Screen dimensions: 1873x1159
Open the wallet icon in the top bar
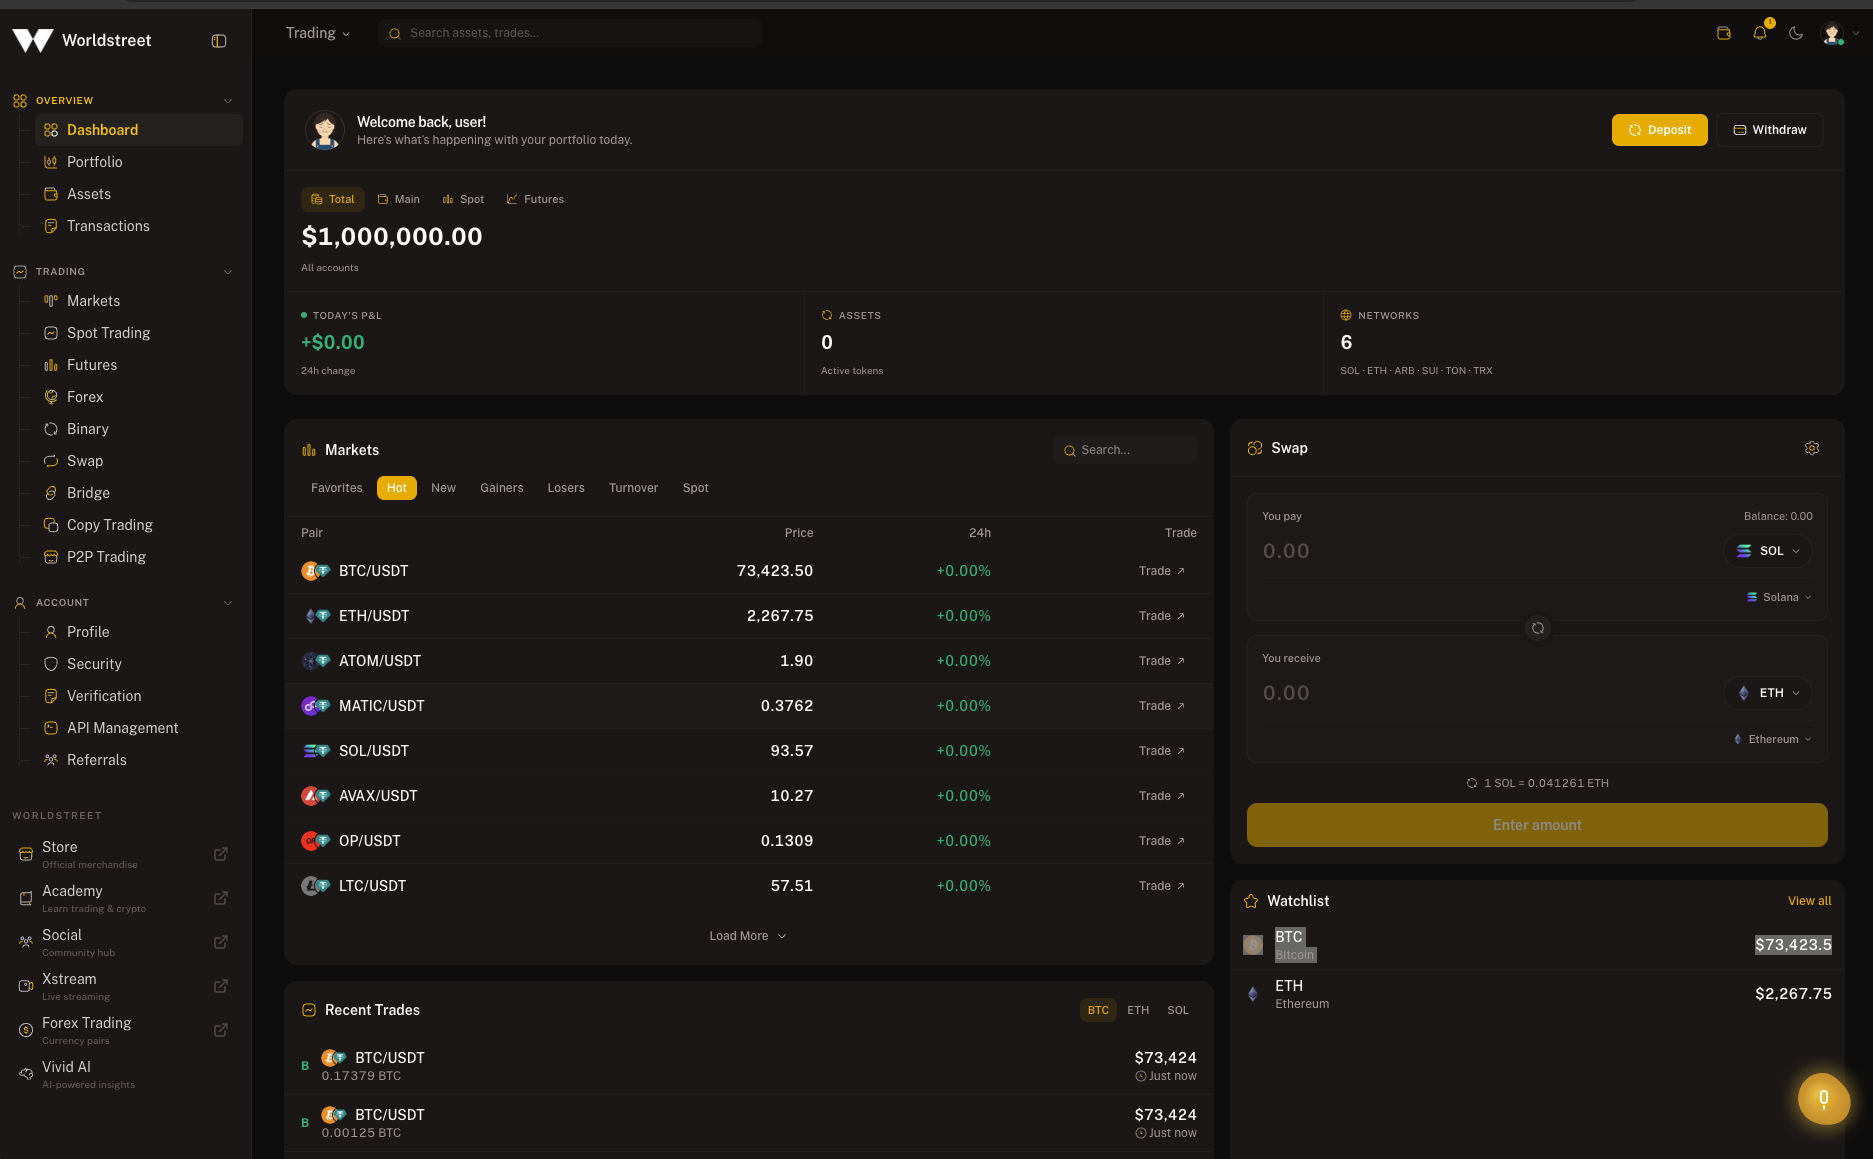tap(1723, 33)
